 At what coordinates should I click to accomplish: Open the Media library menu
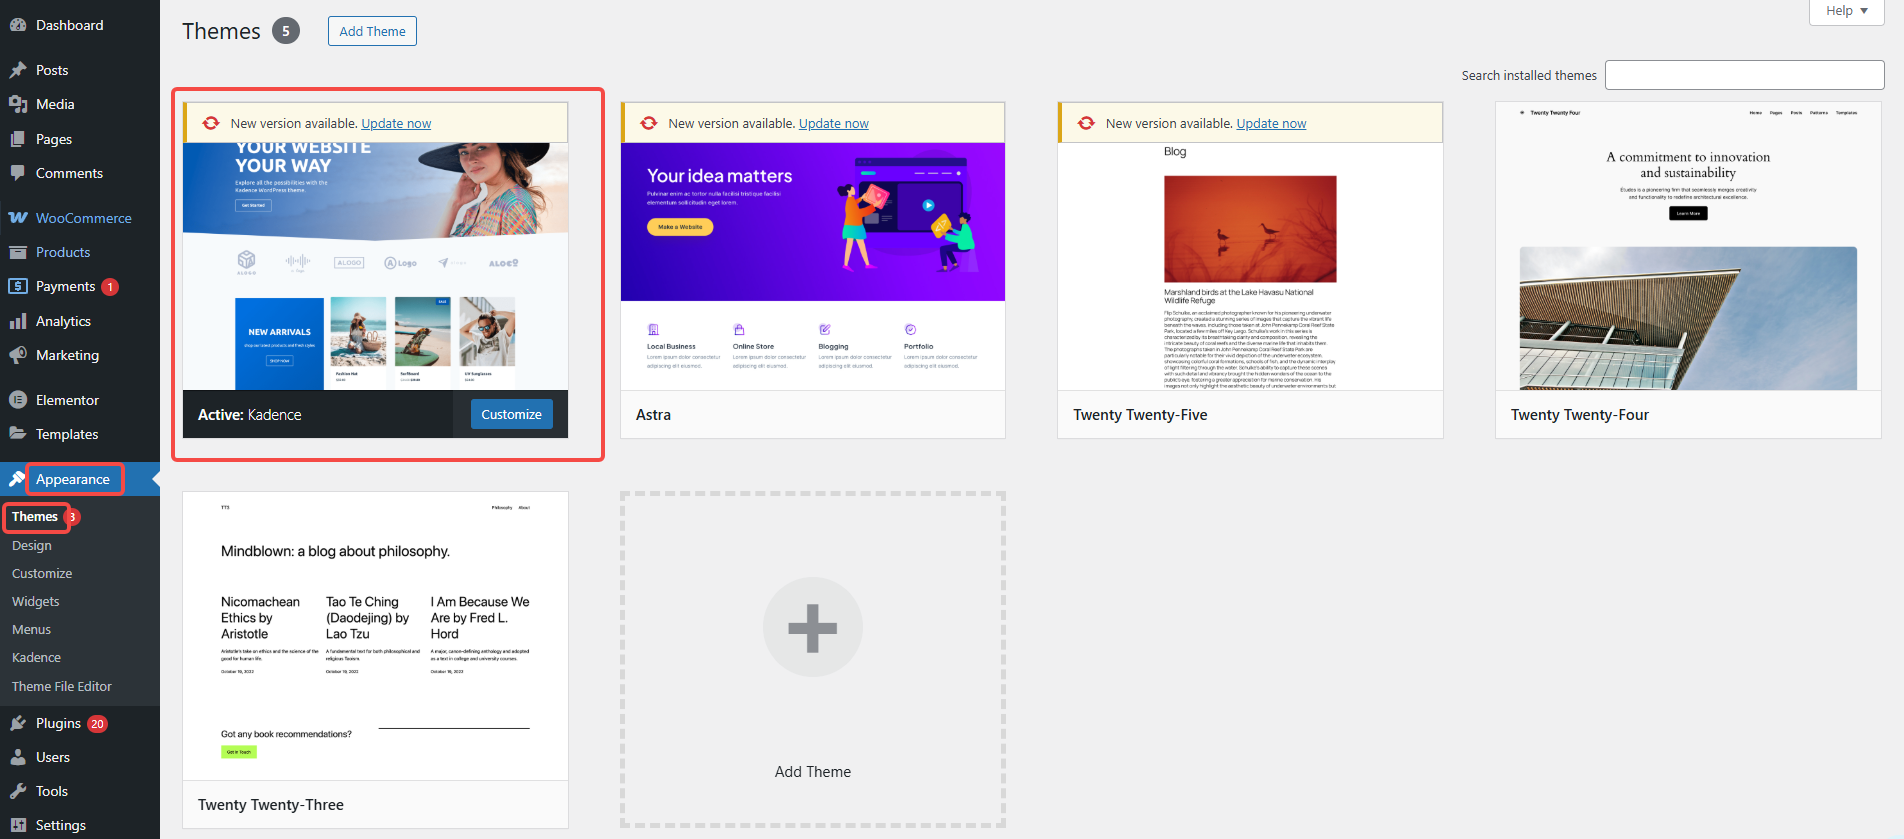pos(55,104)
